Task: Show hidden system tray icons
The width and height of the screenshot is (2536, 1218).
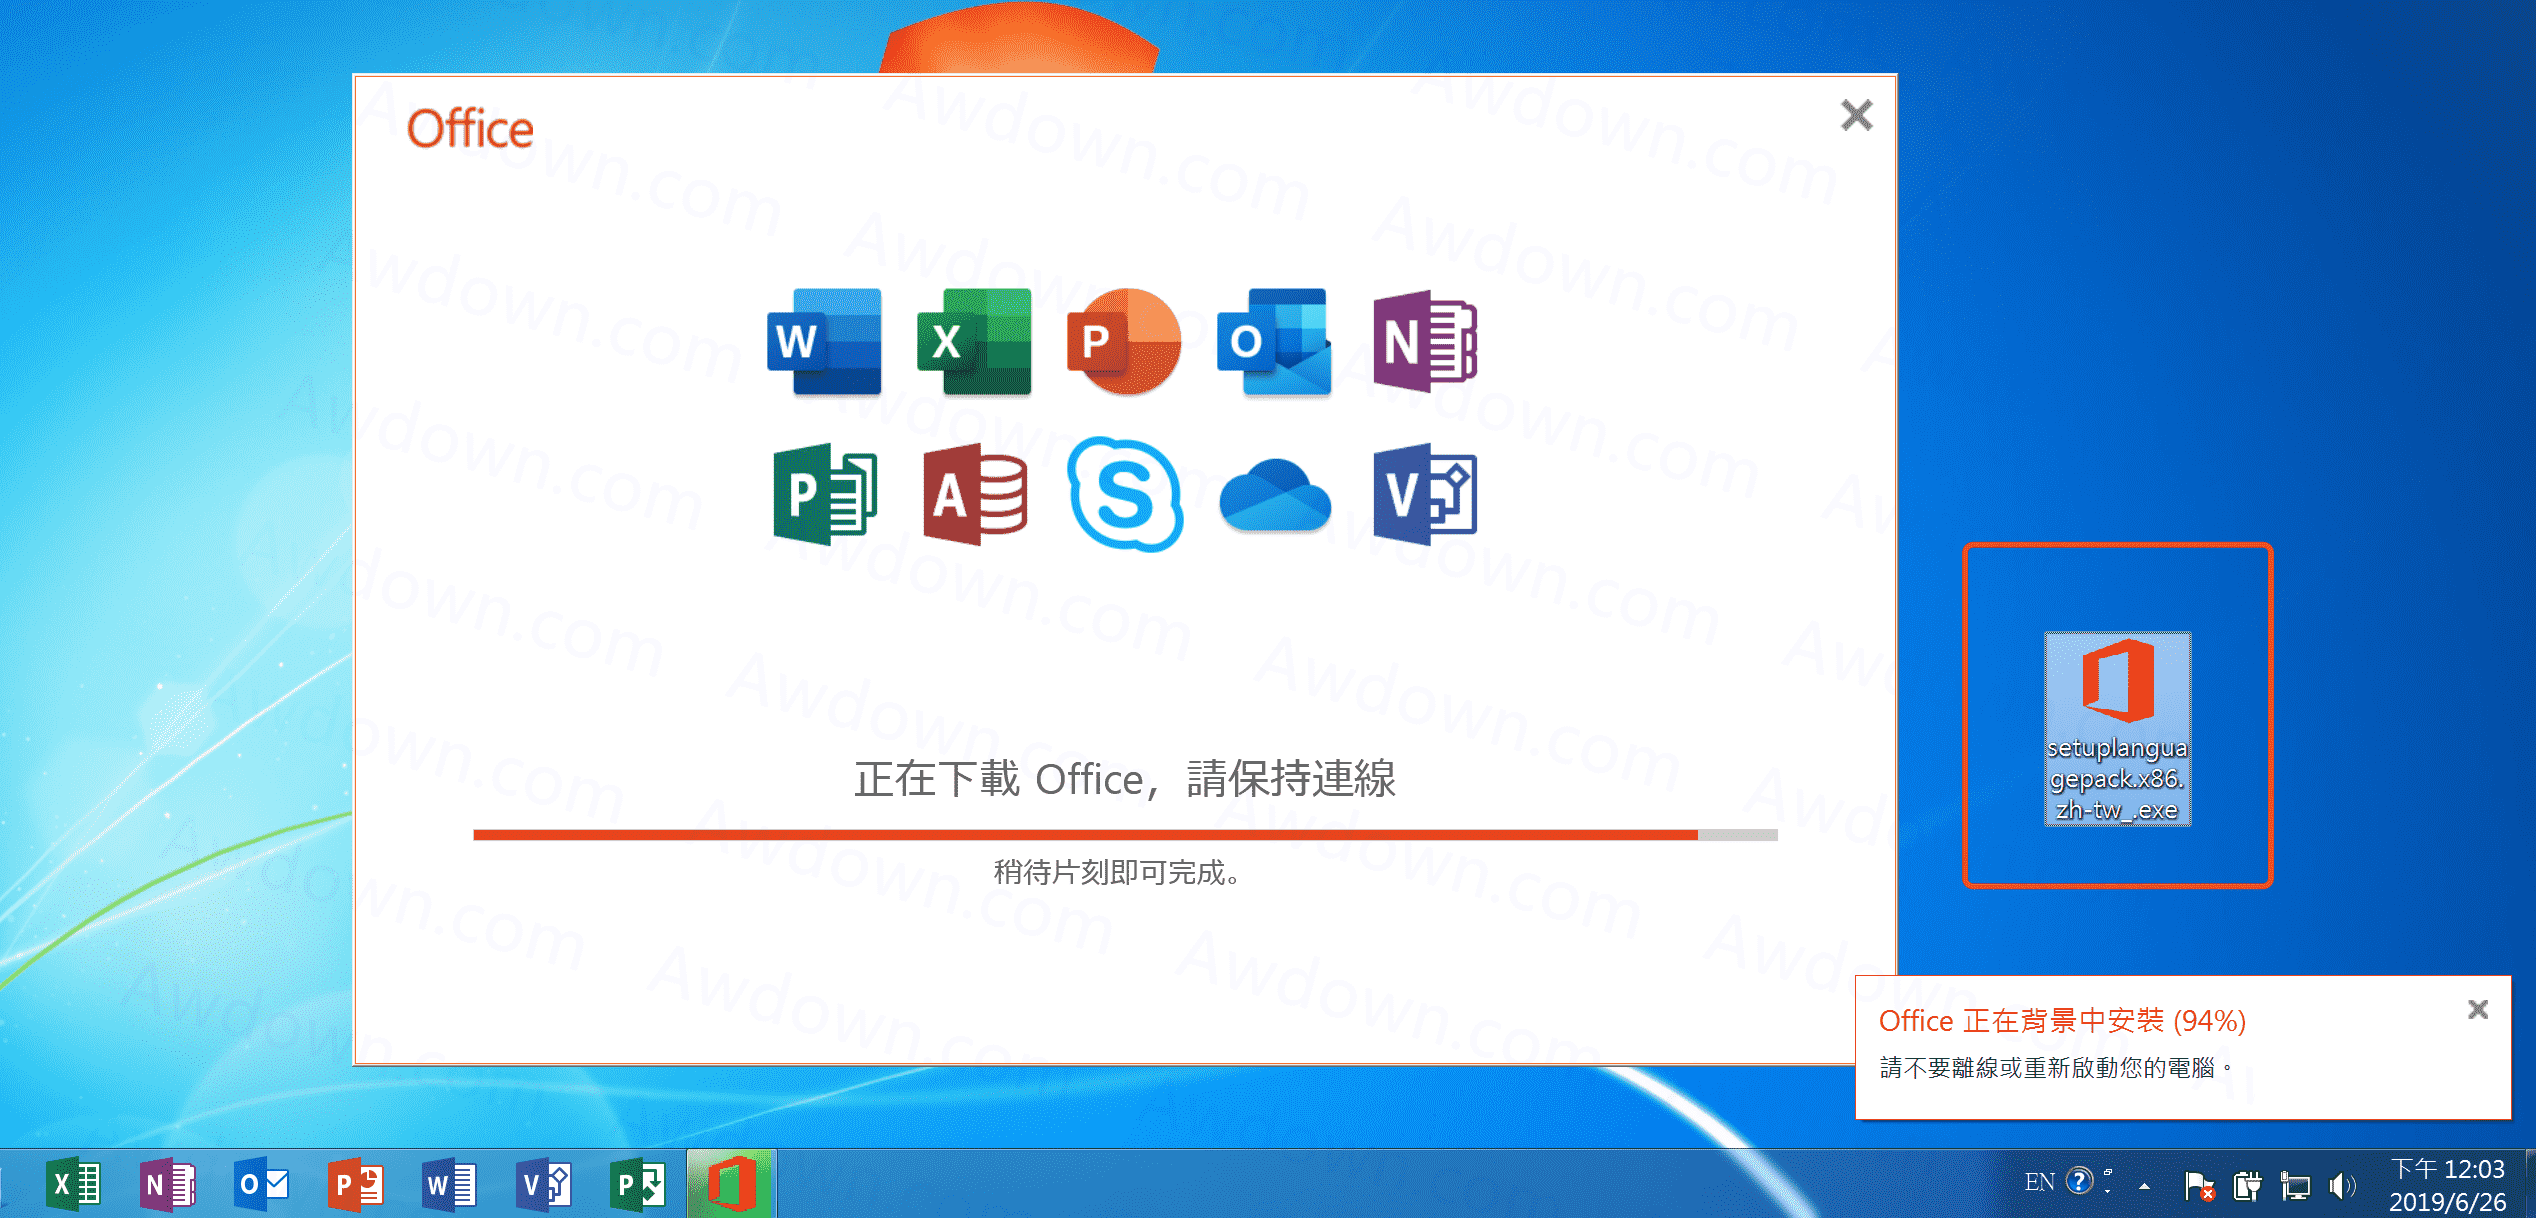Action: tap(2144, 1186)
